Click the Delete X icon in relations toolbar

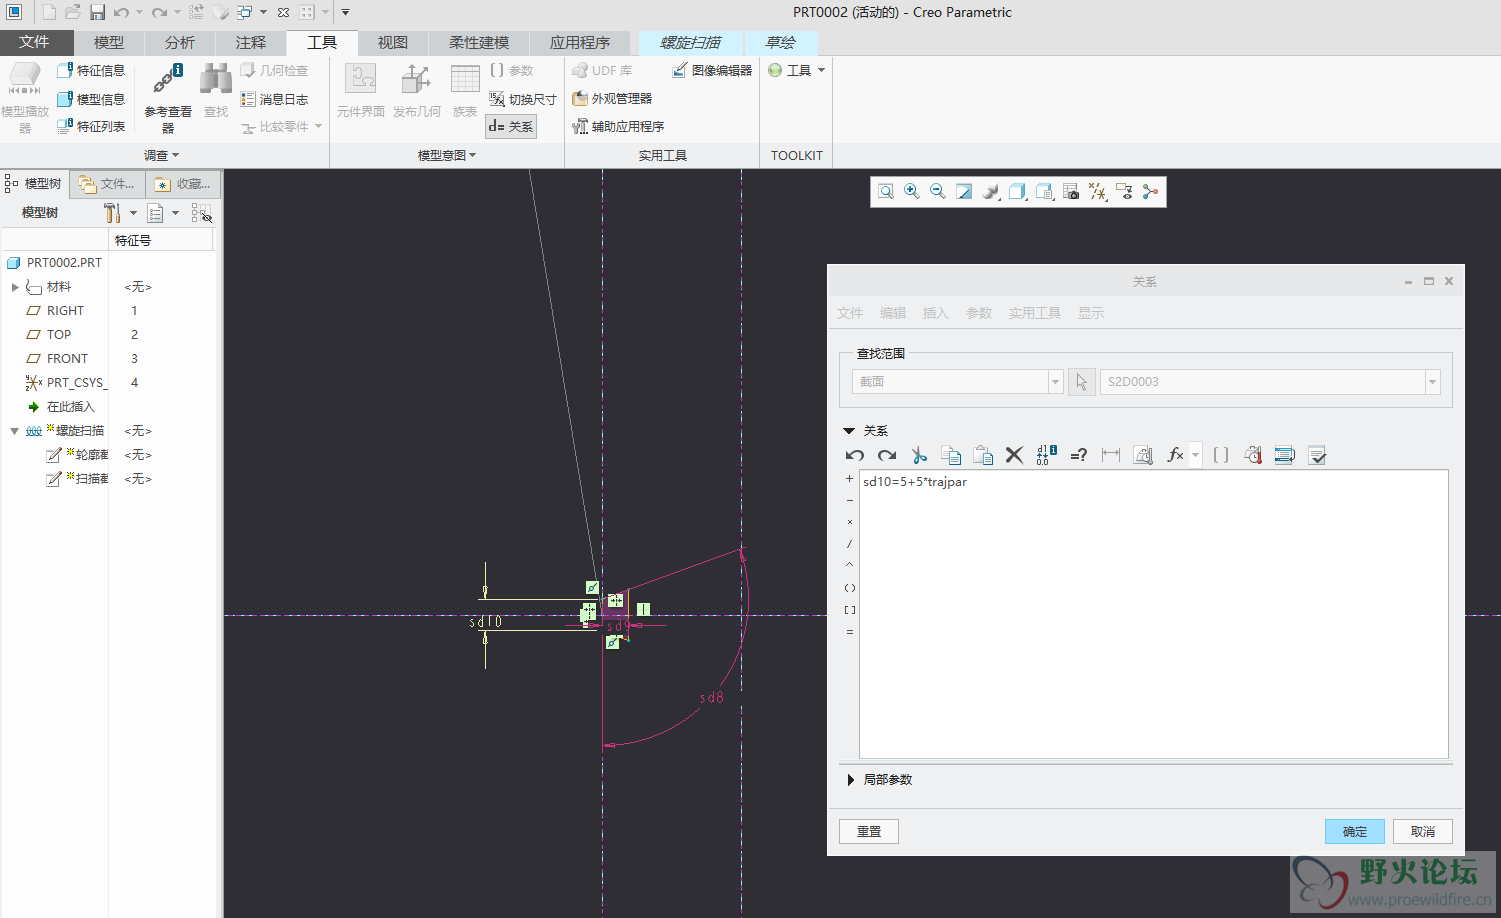(x=1014, y=456)
